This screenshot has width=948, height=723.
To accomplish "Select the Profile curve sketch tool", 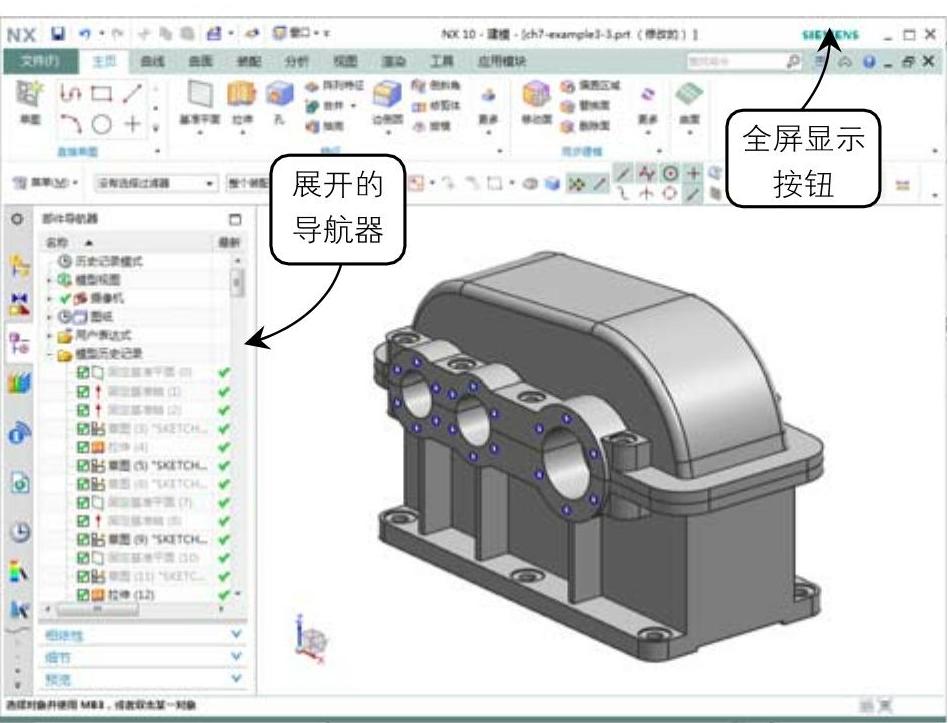I will pos(70,93).
